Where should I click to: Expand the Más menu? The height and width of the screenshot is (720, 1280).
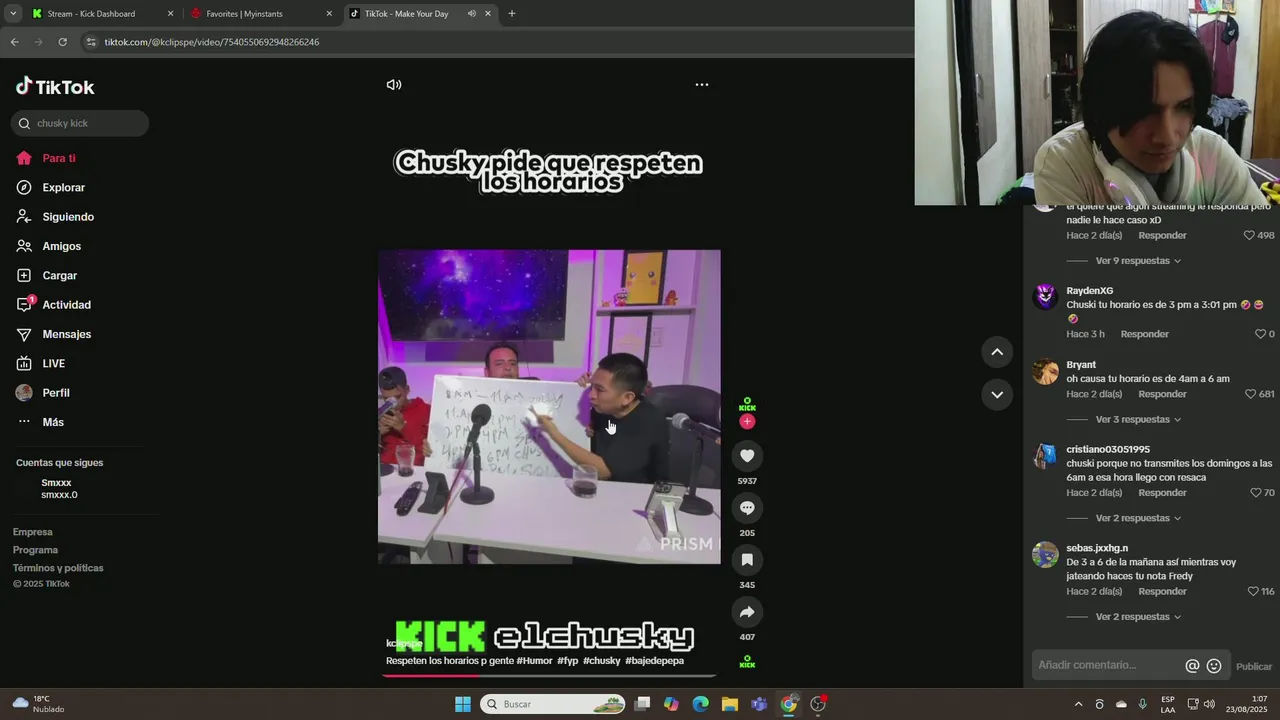click(40, 422)
